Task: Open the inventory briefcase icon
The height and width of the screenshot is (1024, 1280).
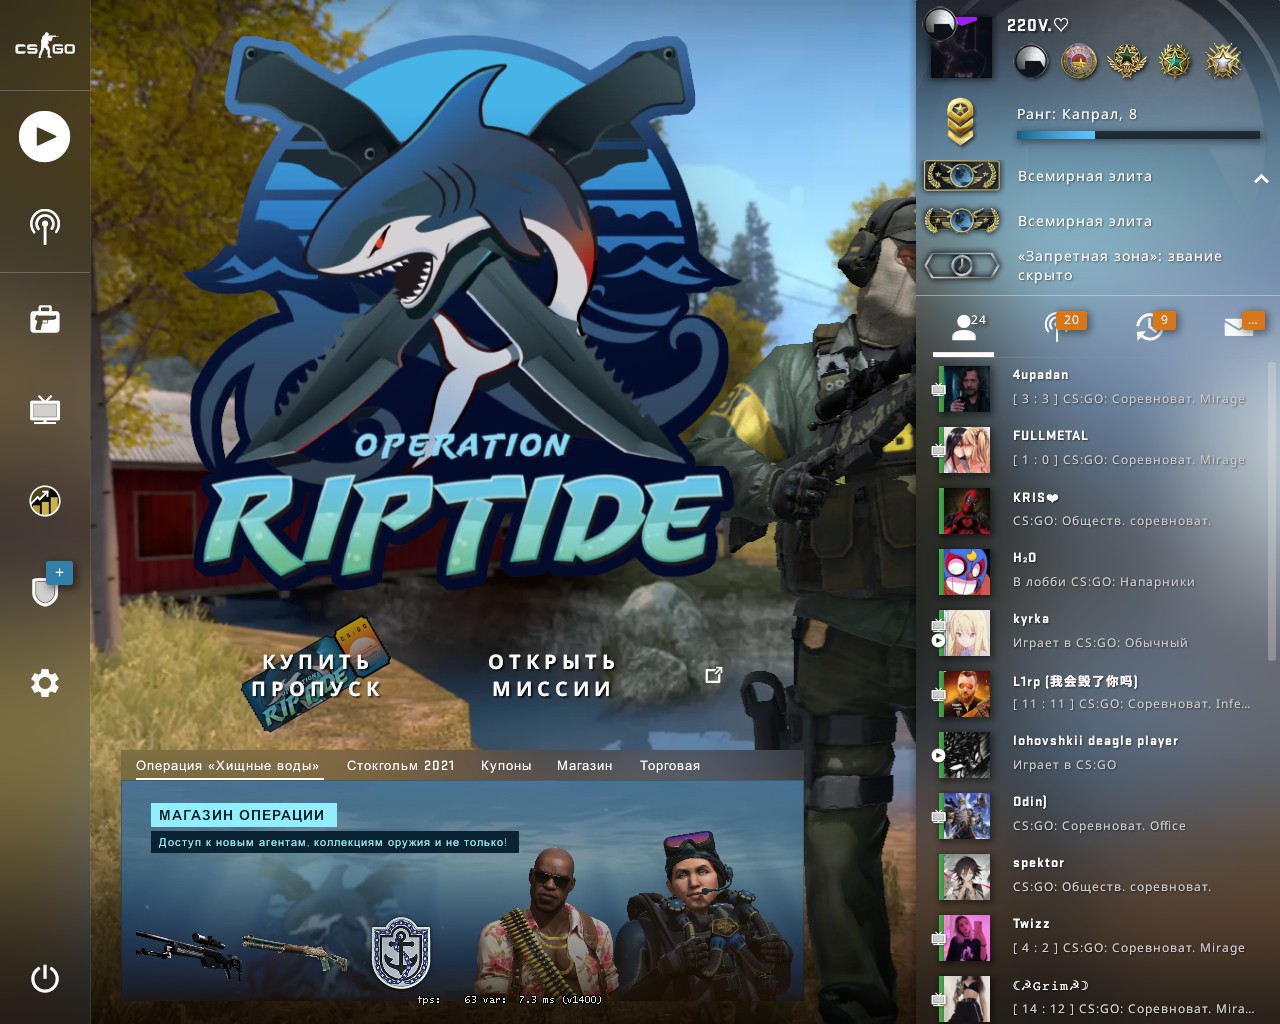Action: click(45, 319)
